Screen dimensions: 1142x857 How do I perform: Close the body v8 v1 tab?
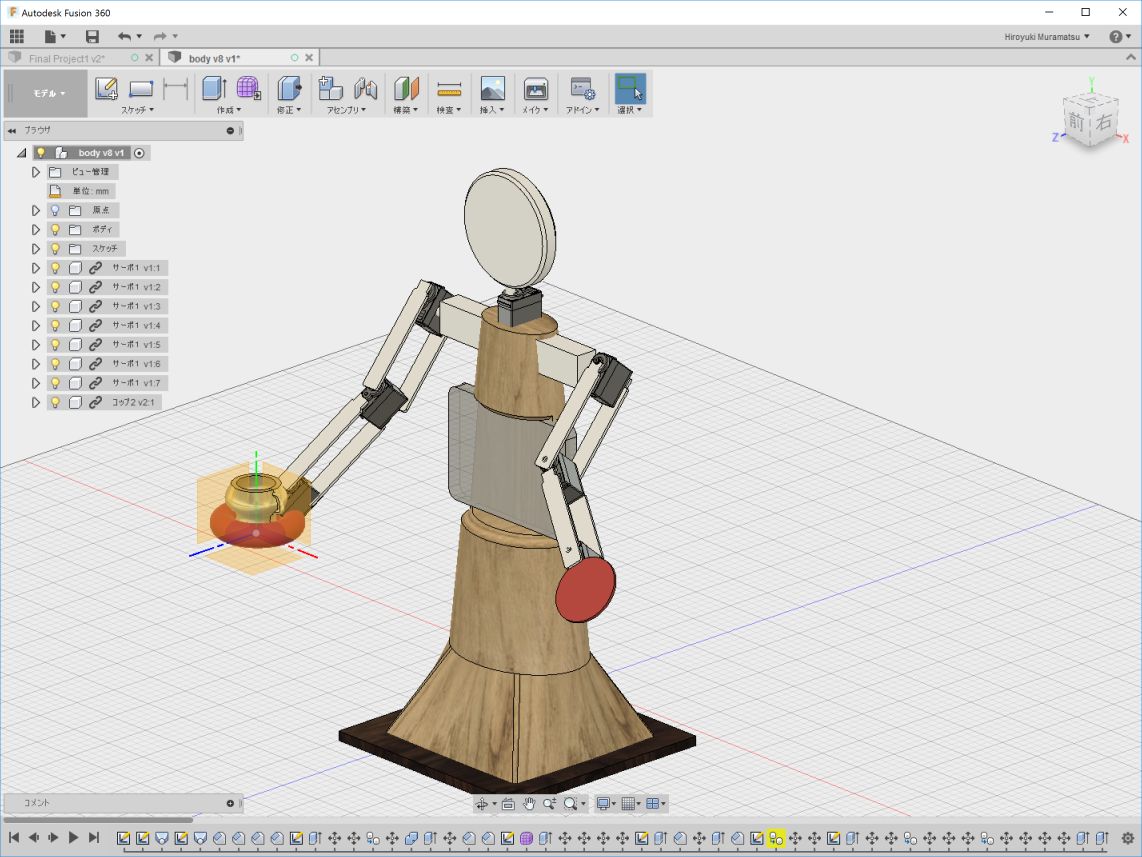tap(309, 58)
